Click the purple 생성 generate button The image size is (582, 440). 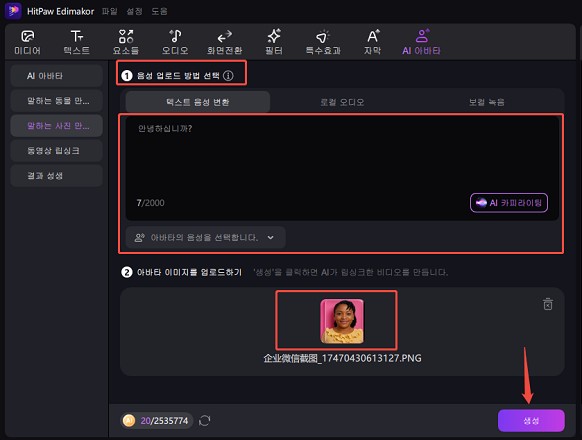point(531,421)
